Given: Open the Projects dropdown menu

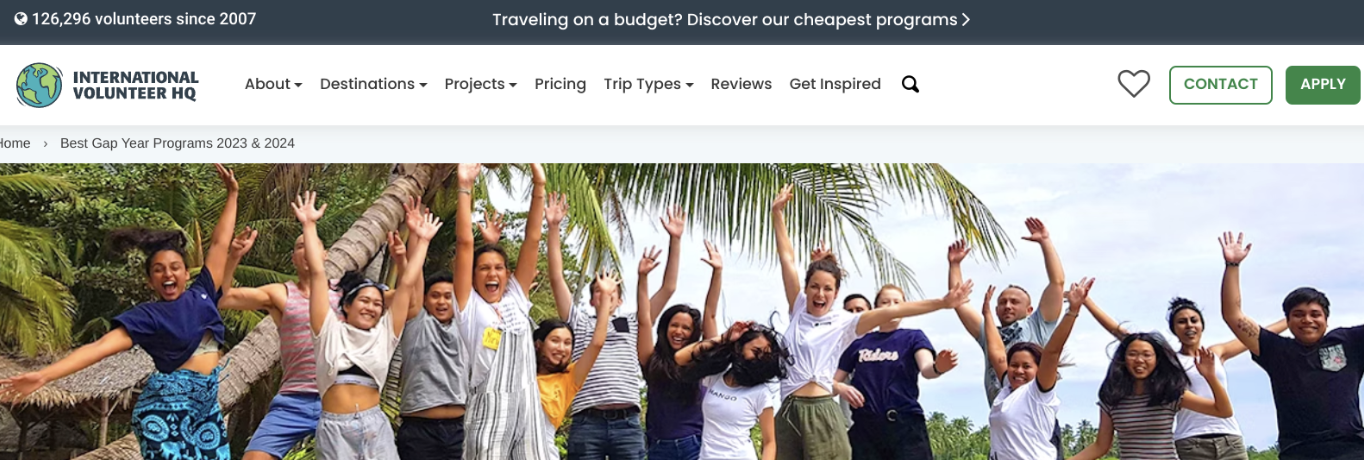Looking at the screenshot, I should (480, 84).
